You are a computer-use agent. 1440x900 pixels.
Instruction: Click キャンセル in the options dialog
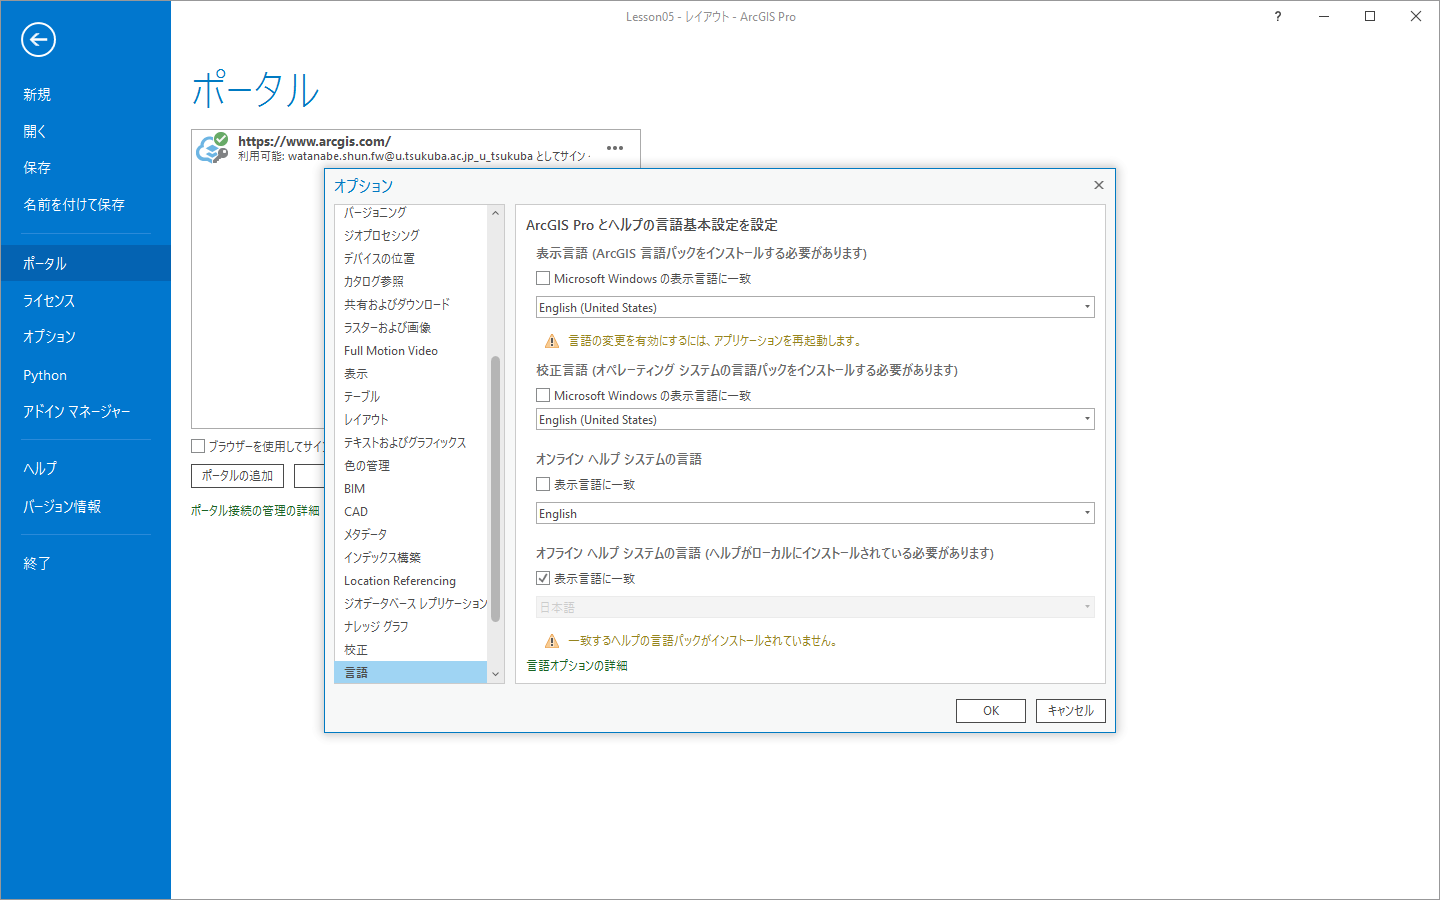point(1071,710)
